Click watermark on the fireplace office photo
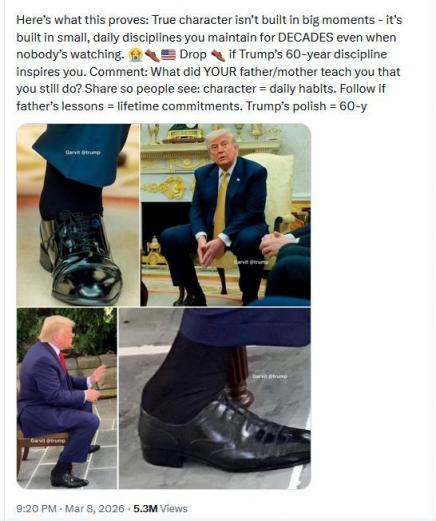This screenshot has height=521, width=436. click(x=251, y=262)
